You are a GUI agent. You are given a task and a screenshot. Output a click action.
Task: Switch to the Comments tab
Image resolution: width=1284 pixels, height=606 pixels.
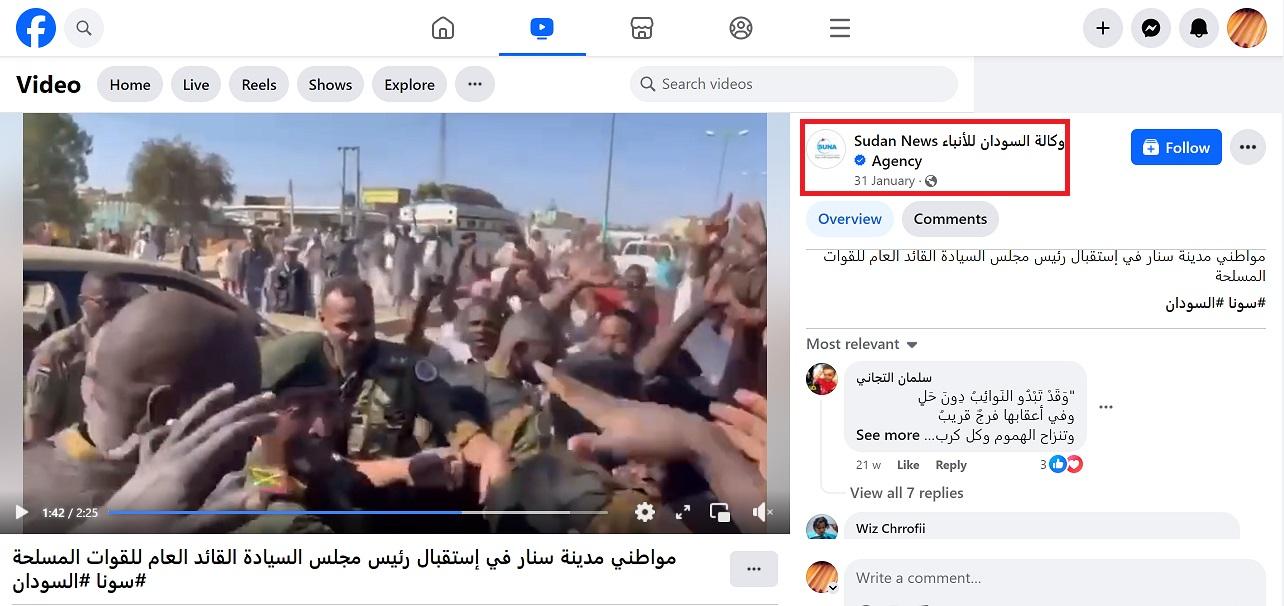click(950, 219)
